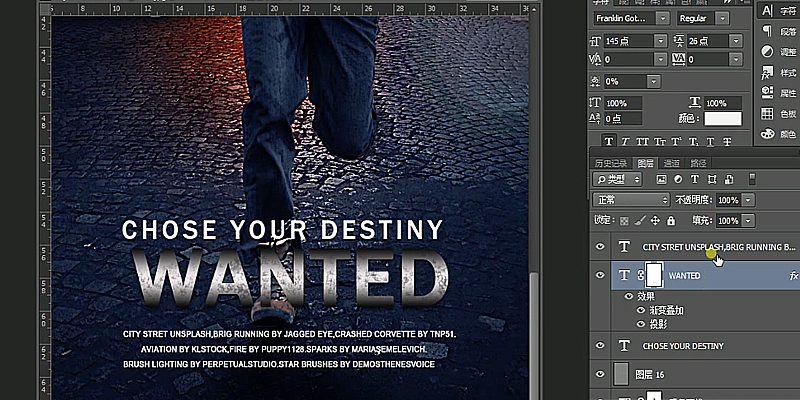Filter layers by smart object icon

point(729,179)
